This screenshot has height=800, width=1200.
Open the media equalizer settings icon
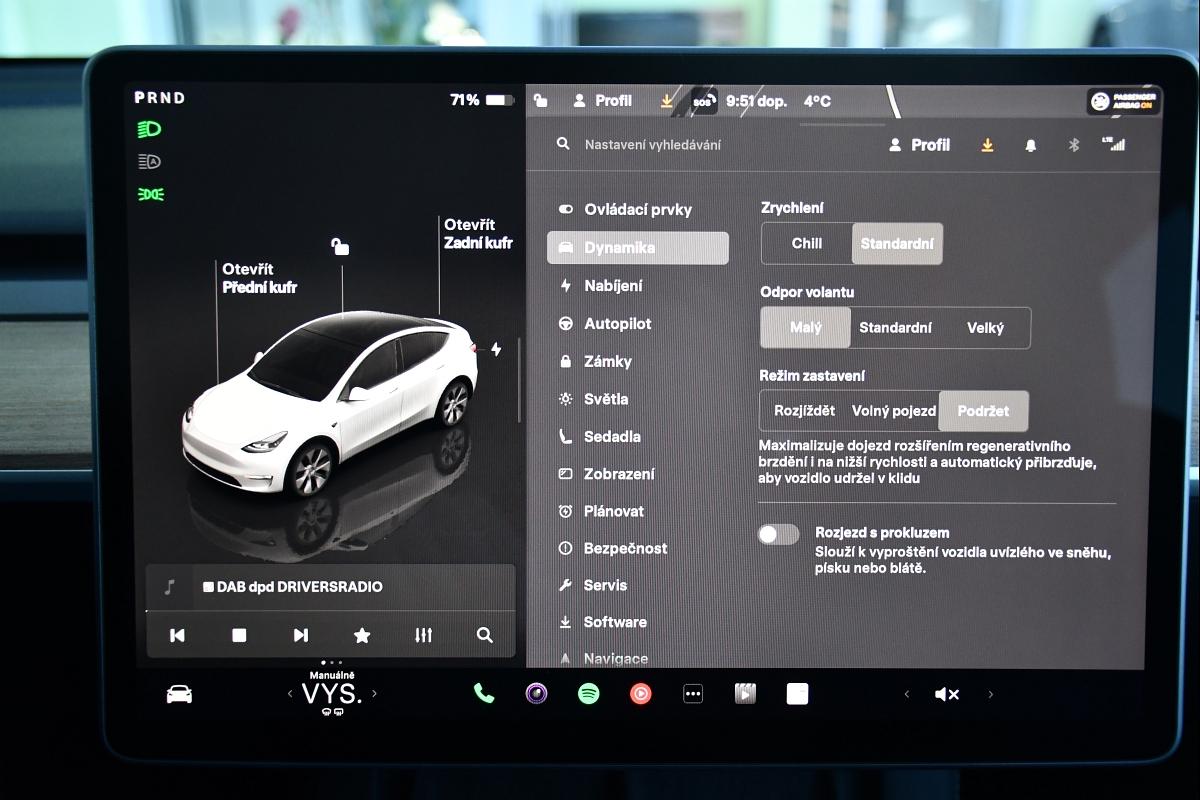(423, 635)
